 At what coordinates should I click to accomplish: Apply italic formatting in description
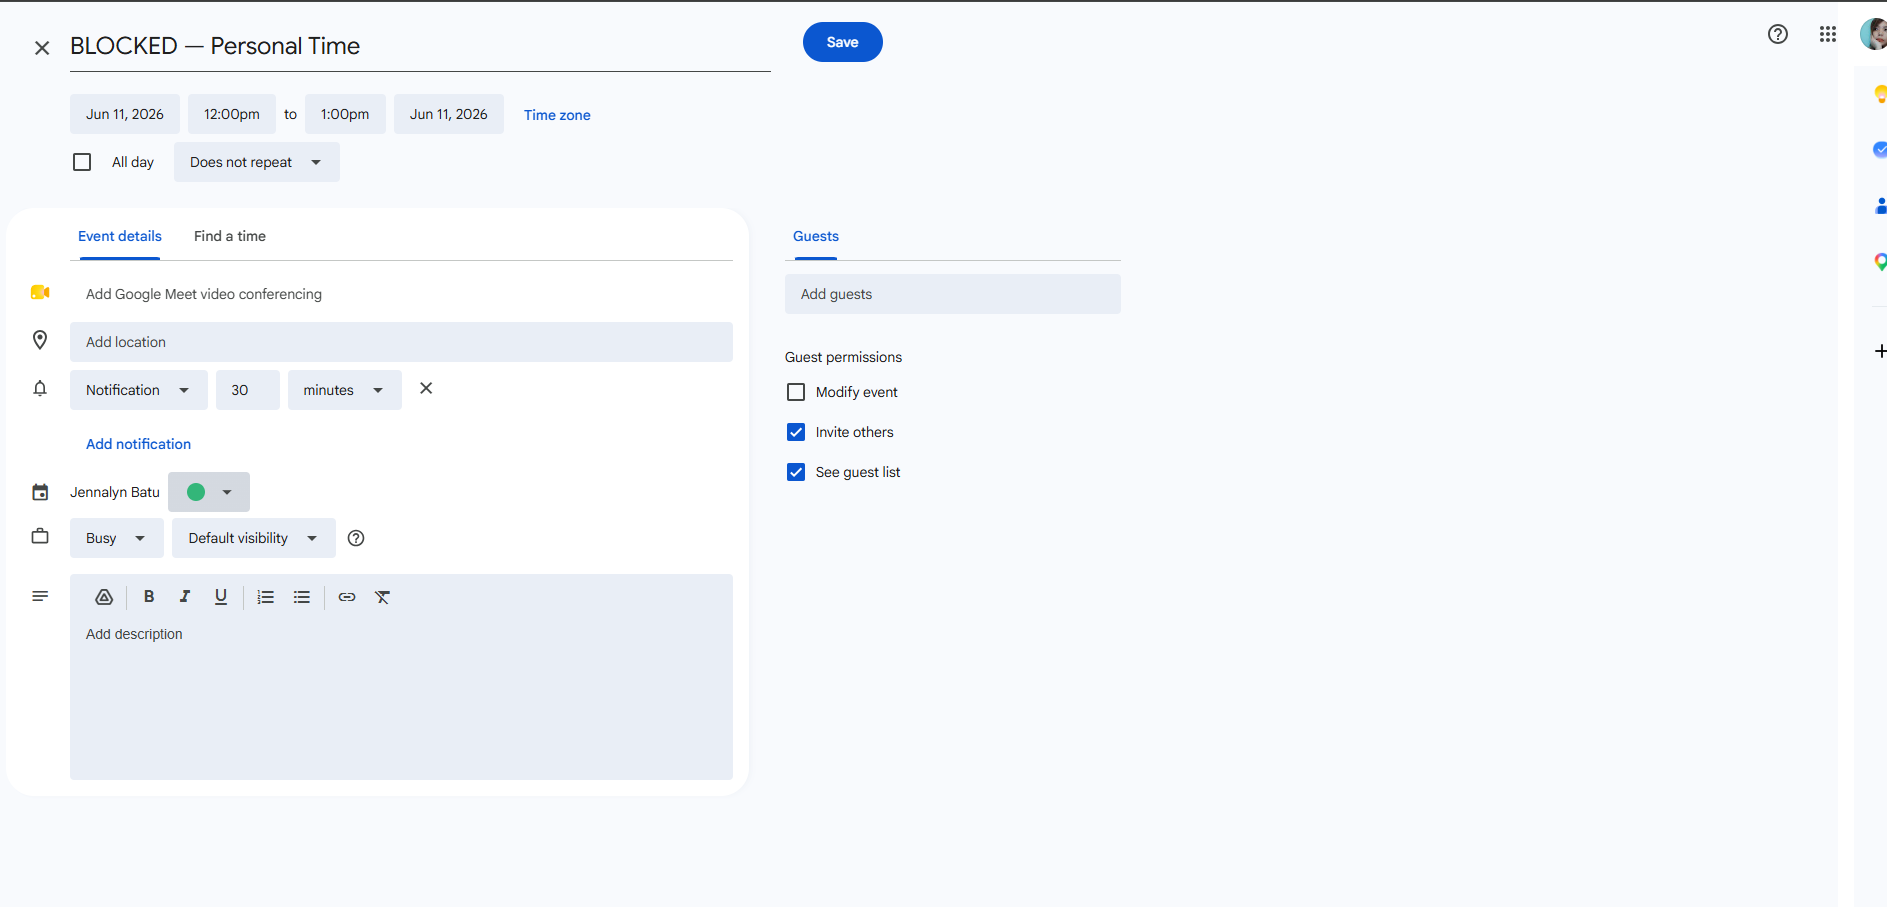tap(185, 597)
